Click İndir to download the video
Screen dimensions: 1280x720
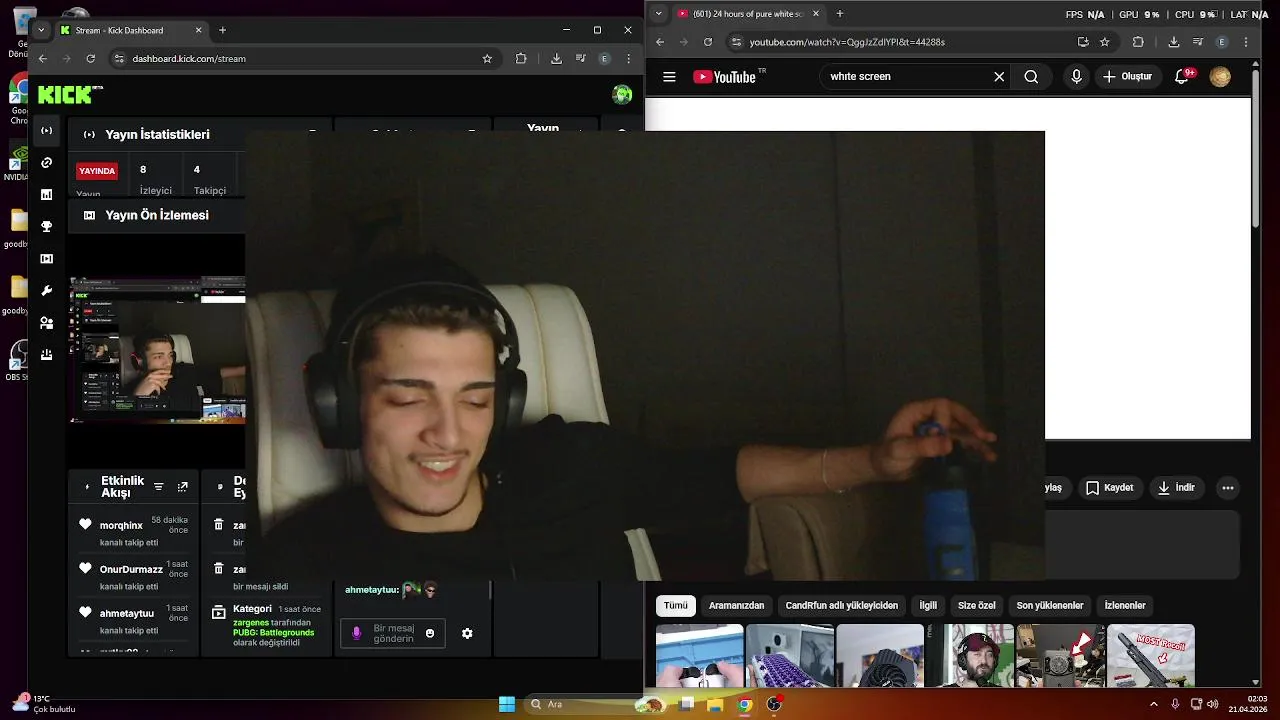point(1176,488)
